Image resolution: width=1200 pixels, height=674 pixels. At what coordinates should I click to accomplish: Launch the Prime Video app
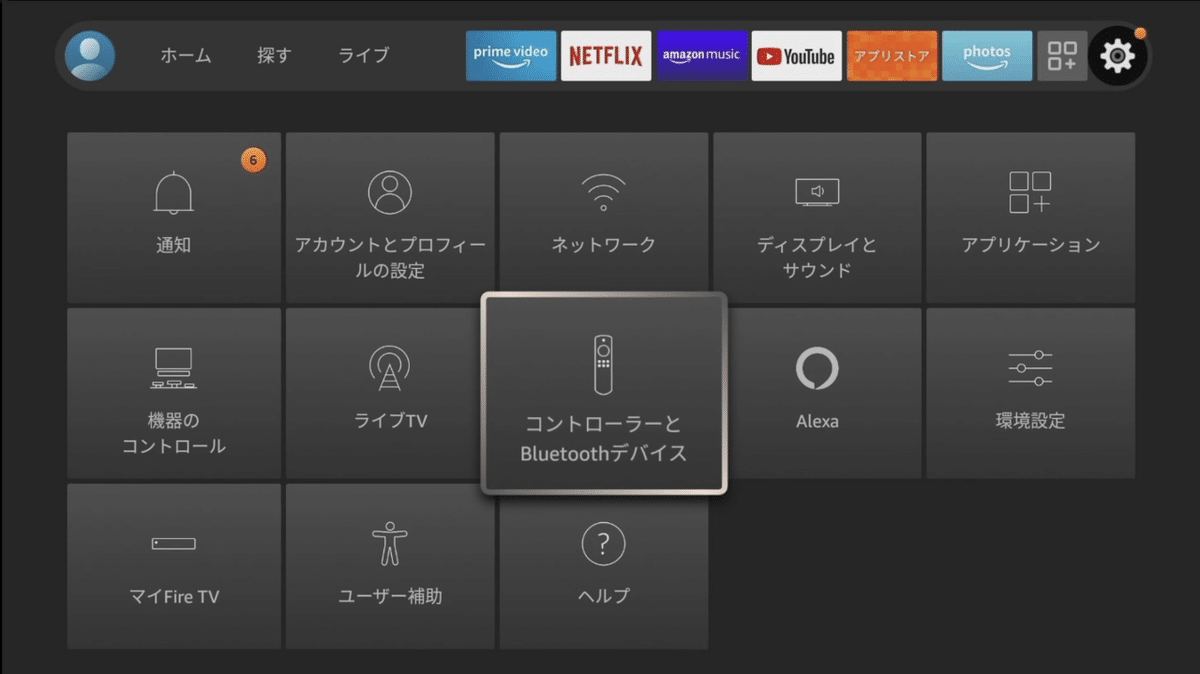[x=511, y=56]
